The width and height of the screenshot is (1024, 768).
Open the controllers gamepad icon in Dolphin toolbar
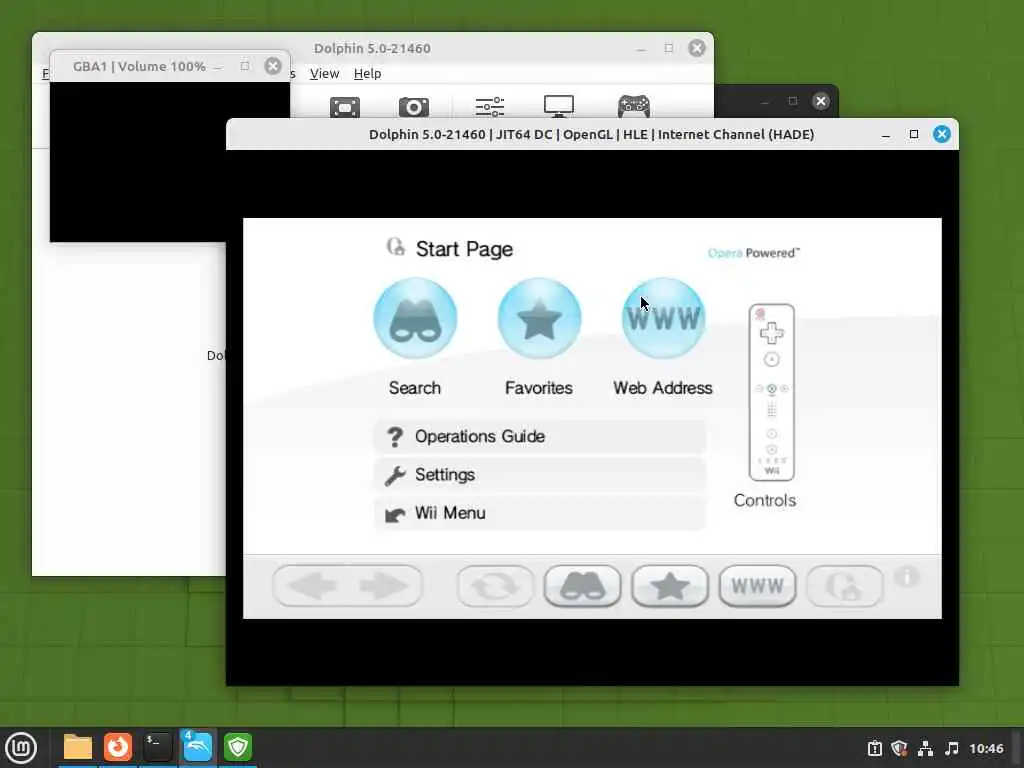(634, 106)
